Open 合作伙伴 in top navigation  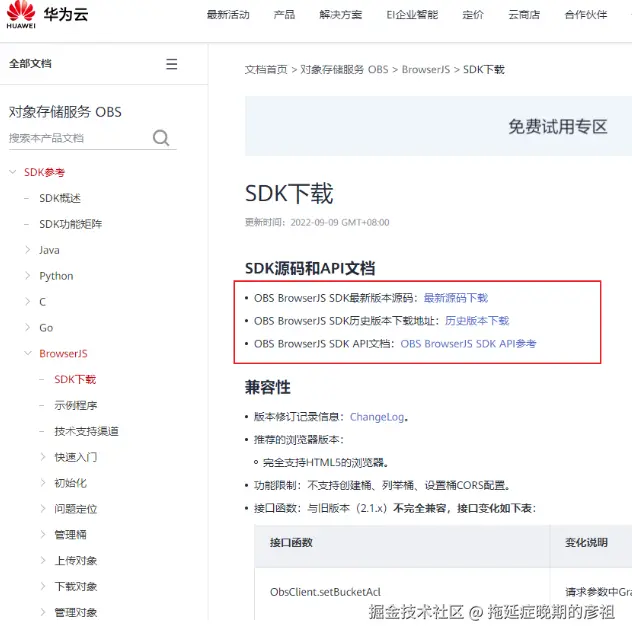[x=586, y=15]
